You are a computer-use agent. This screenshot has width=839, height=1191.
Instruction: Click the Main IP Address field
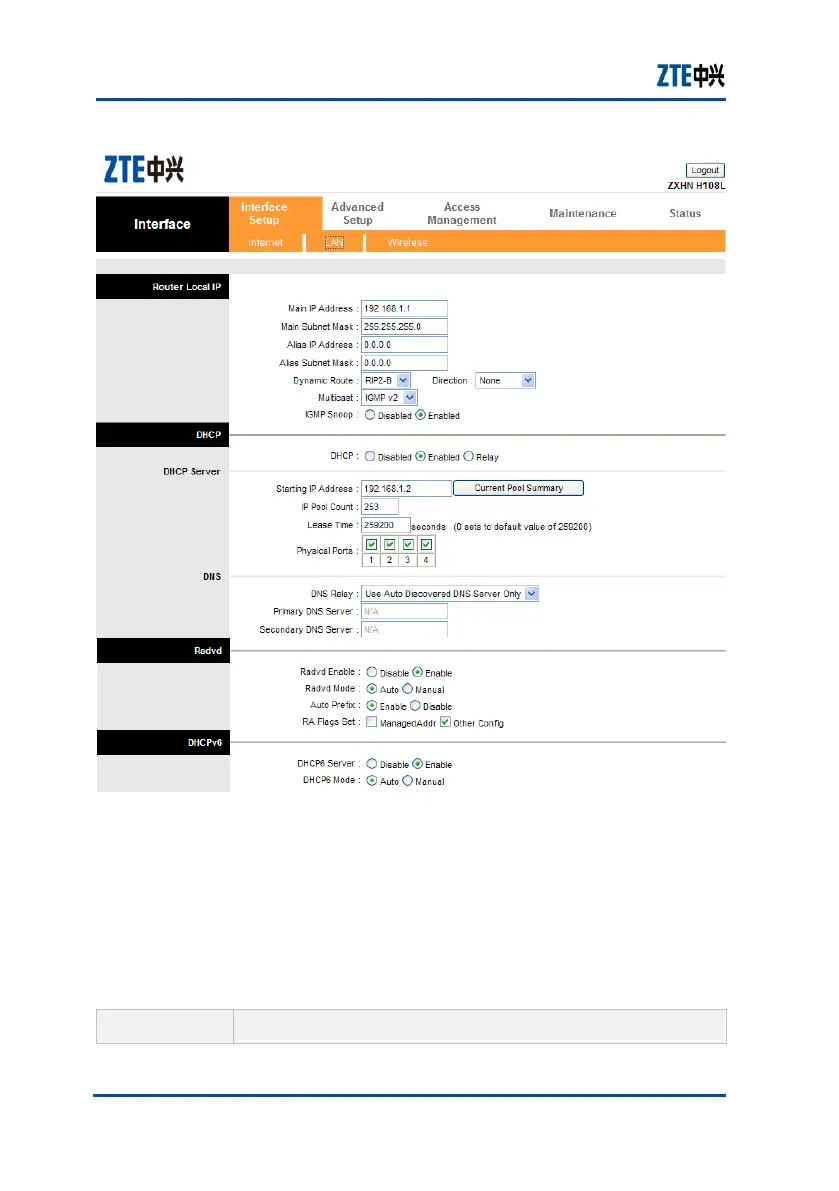point(404,308)
